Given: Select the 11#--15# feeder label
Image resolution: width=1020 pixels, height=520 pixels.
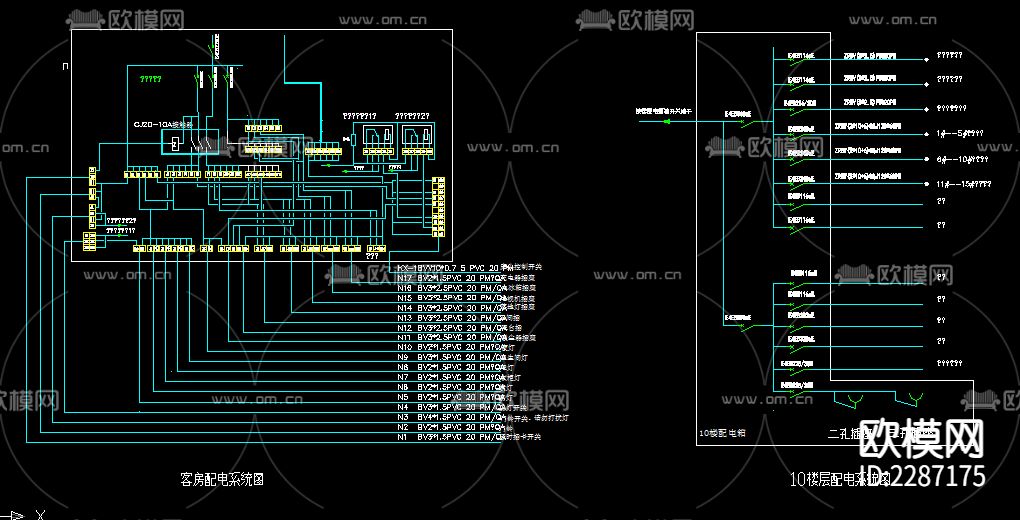Looking at the screenshot, I should tap(963, 184).
